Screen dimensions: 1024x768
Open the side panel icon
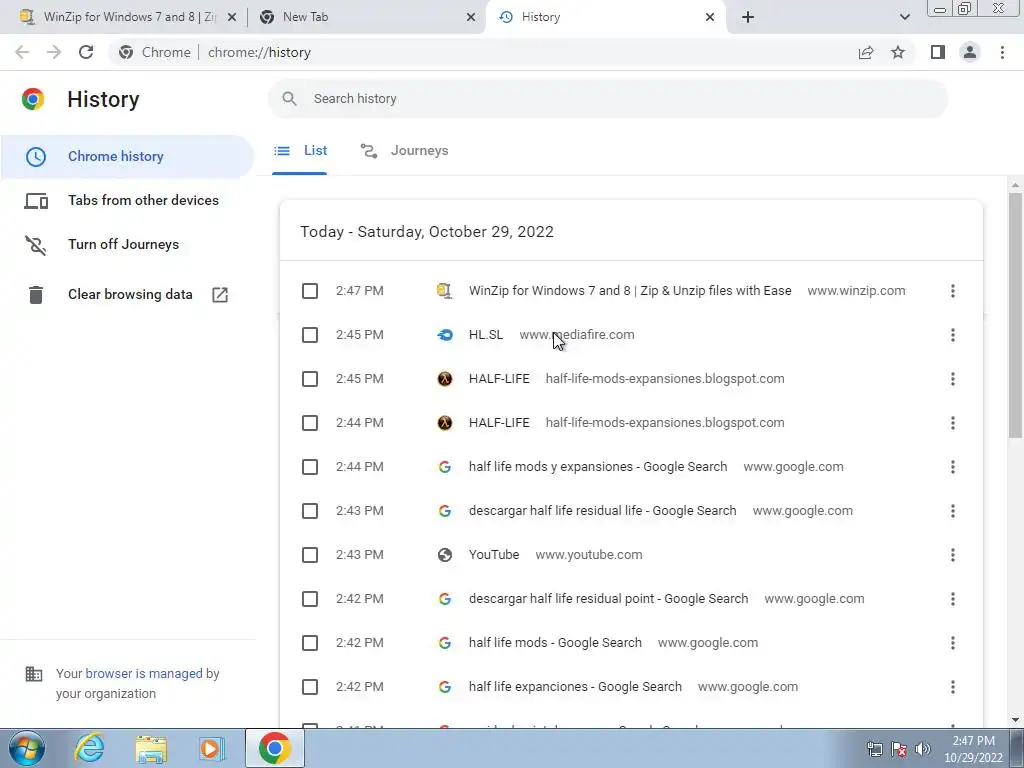[x=938, y=52]
